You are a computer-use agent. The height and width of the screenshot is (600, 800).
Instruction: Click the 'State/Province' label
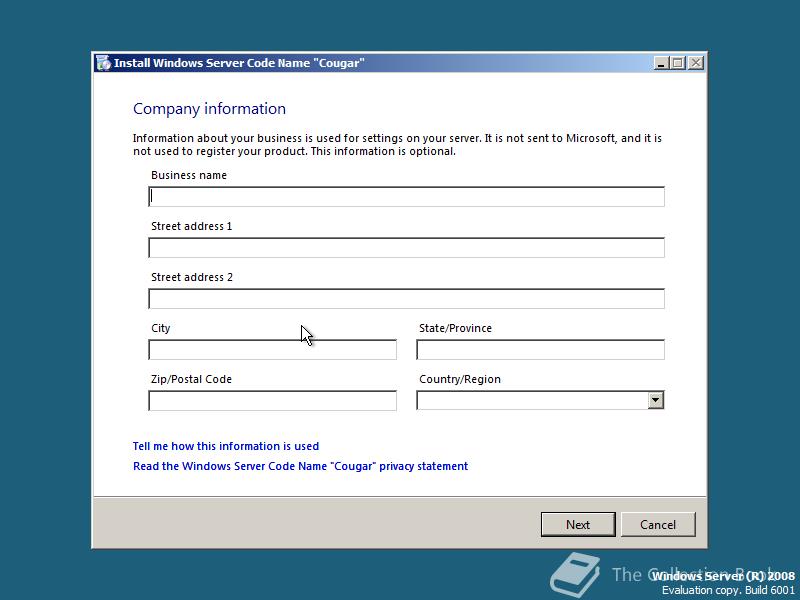tap(456, 328)
